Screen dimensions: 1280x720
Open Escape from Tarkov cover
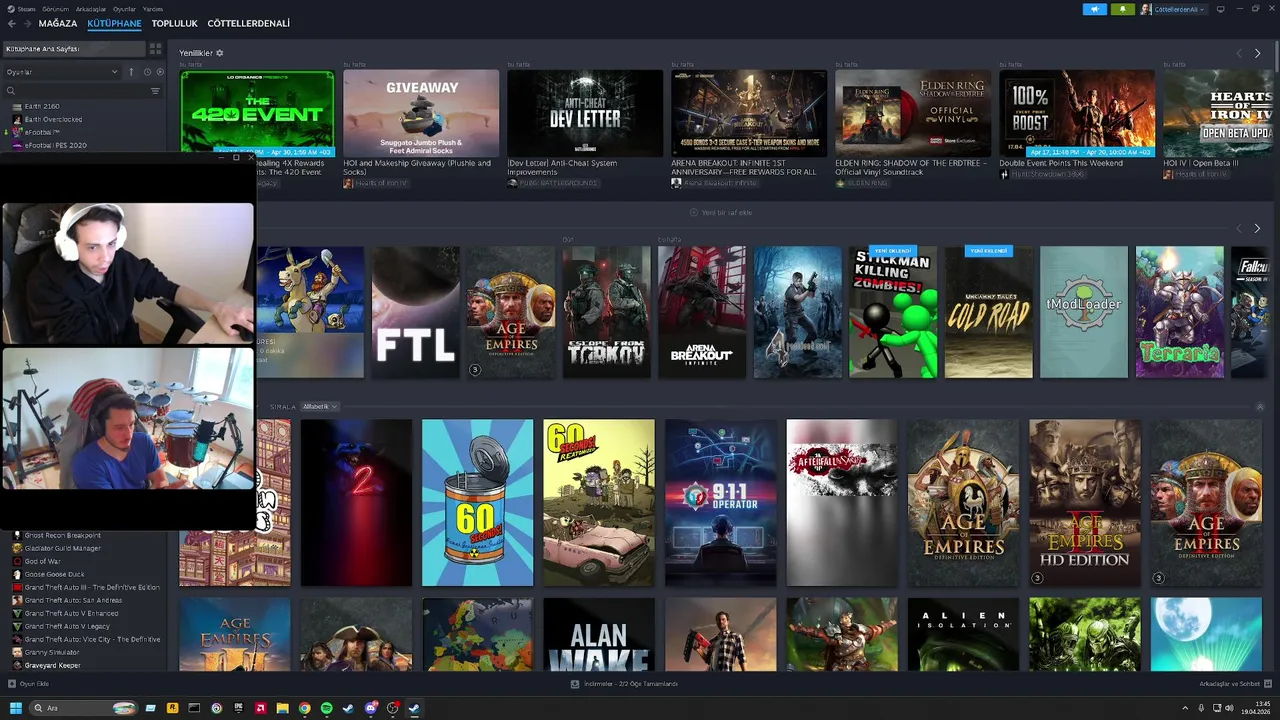pyautogui.click(x=606, y=312)
